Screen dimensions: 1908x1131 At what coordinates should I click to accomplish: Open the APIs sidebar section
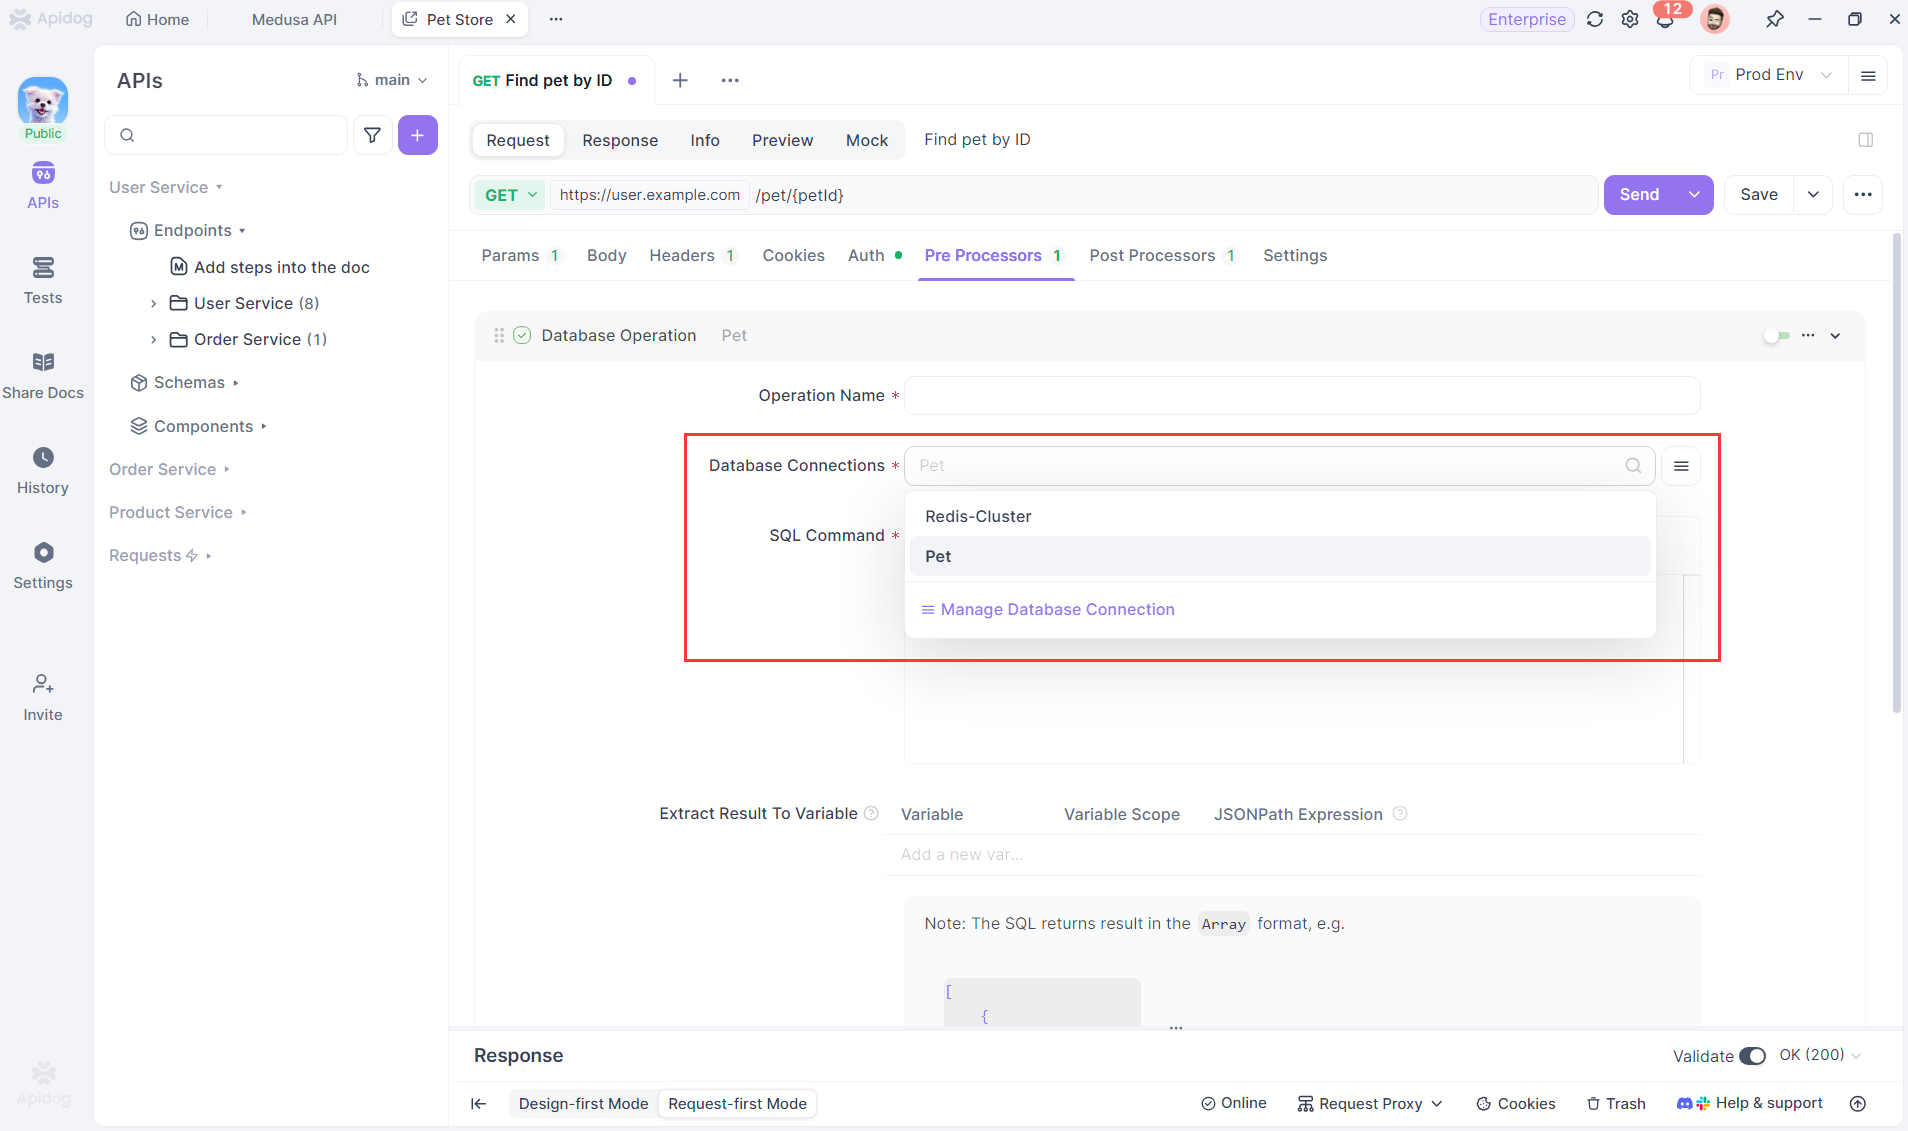click(x=43, y=186)
